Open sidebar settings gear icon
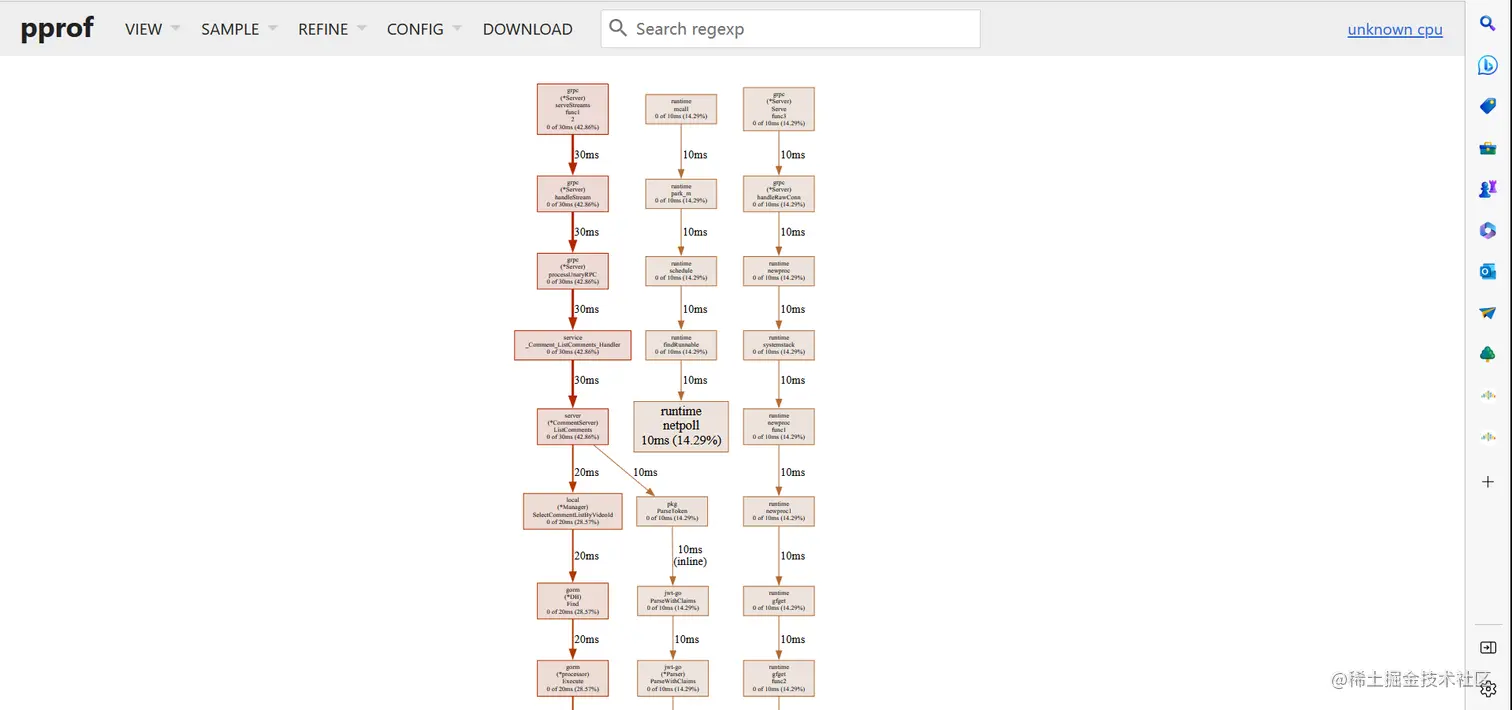This screenshot has height=710, width=1512. (x=1488, y=688)
